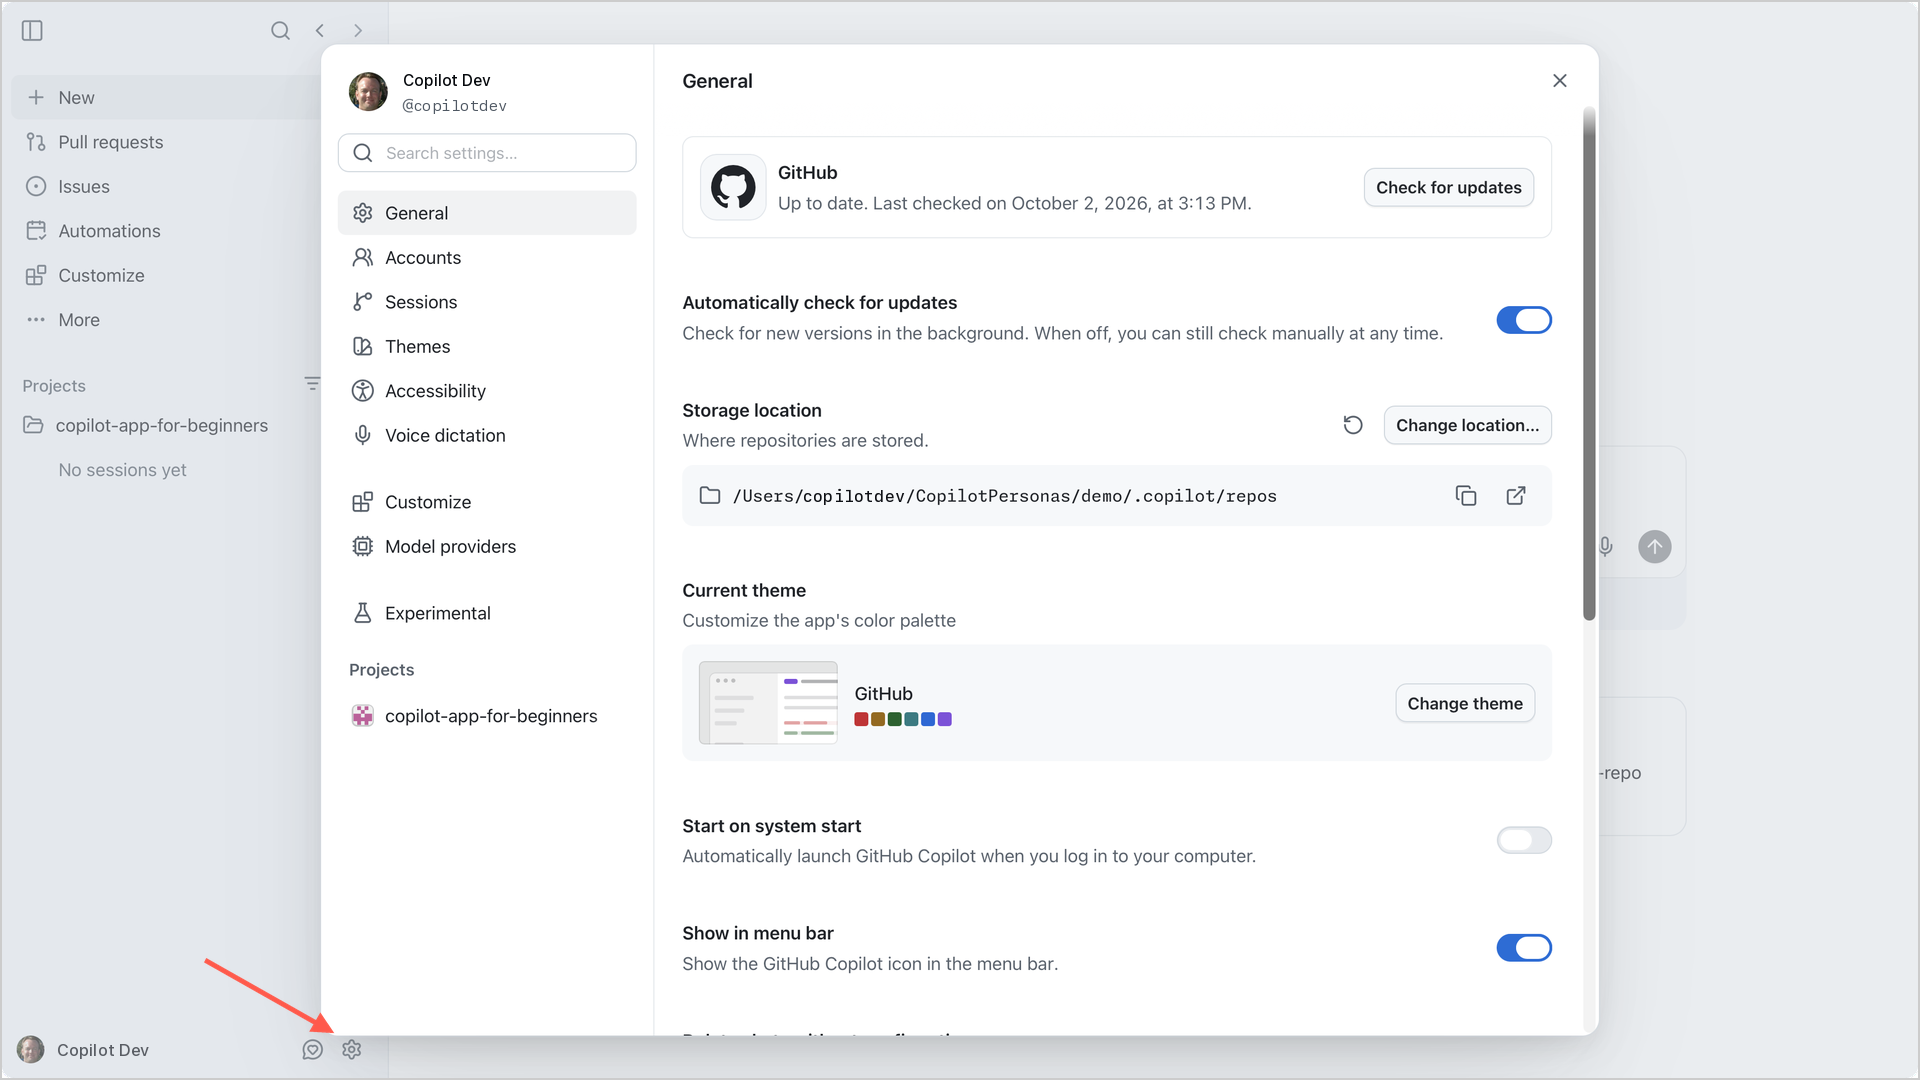Reset storage location to default

(1353, 425)
